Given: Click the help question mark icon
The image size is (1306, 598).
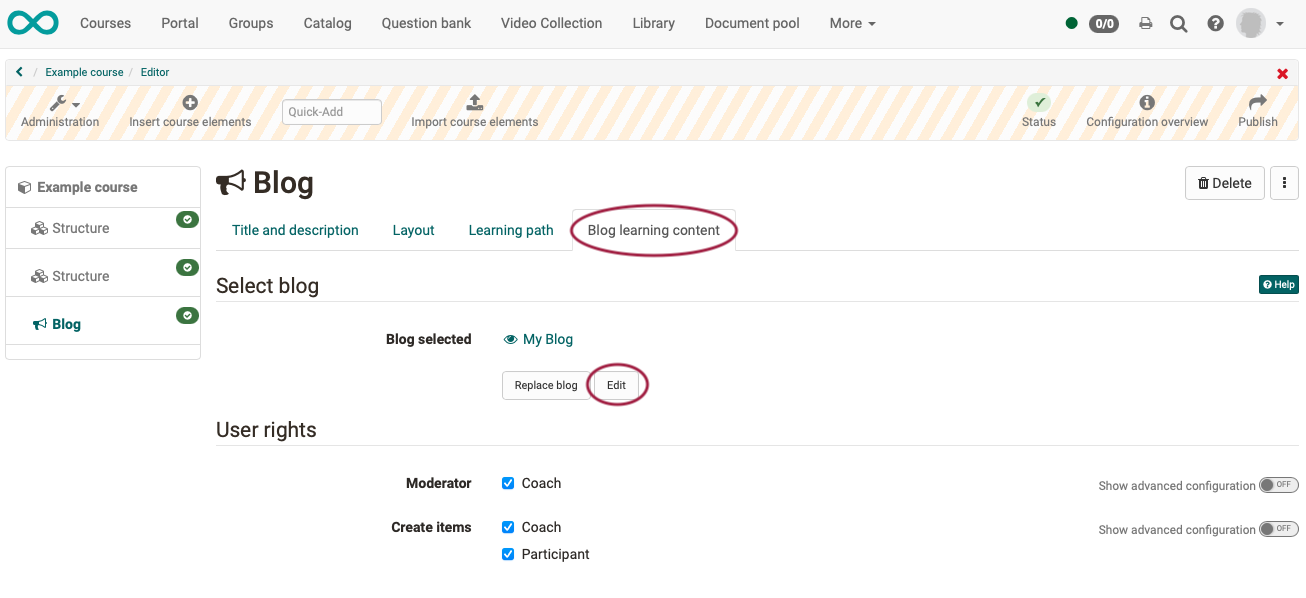Looking at the screenshot, I should coord(1215,24).
